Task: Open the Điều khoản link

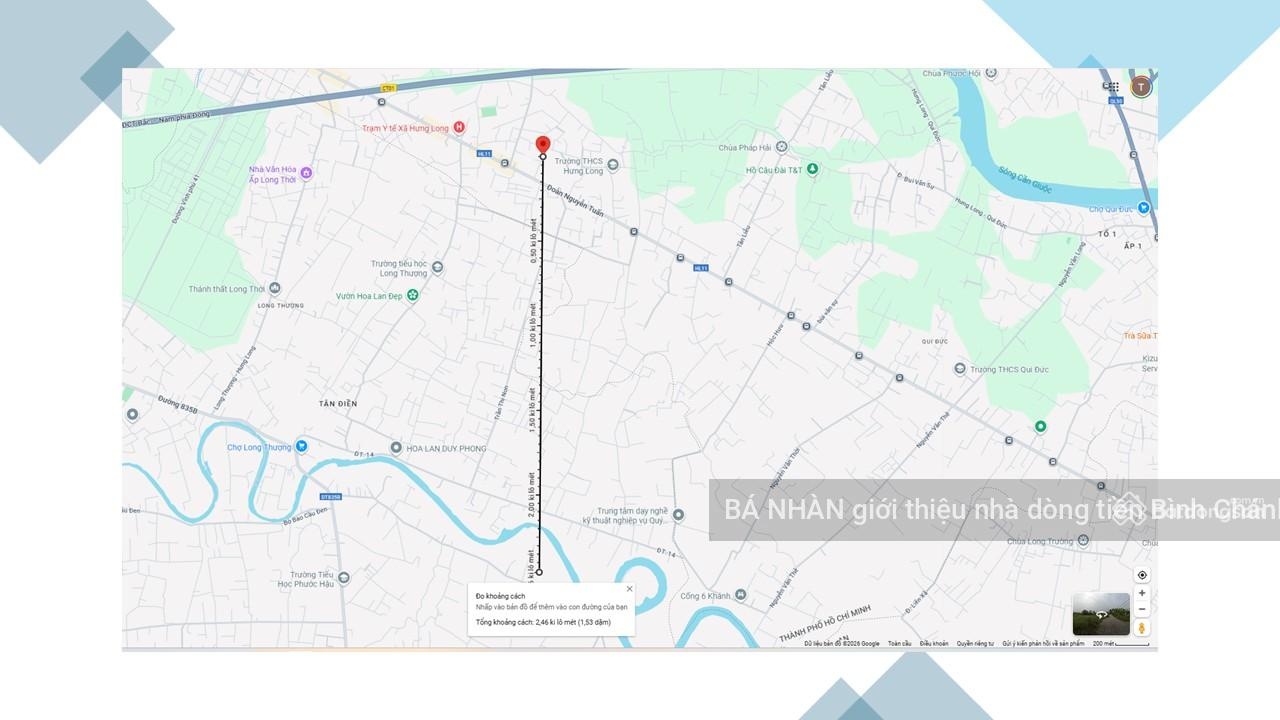Action: [x=934, y=644]
